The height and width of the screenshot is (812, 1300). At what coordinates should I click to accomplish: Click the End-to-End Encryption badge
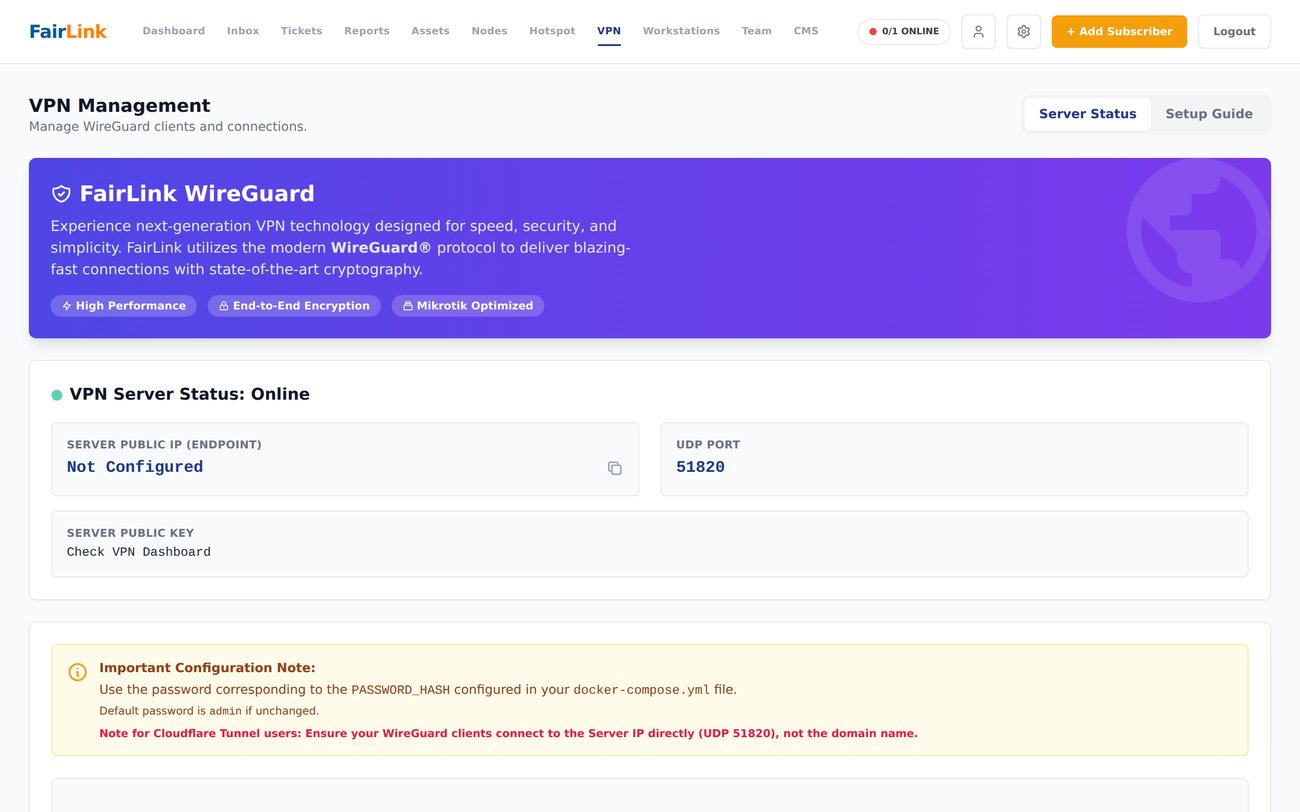294,306
